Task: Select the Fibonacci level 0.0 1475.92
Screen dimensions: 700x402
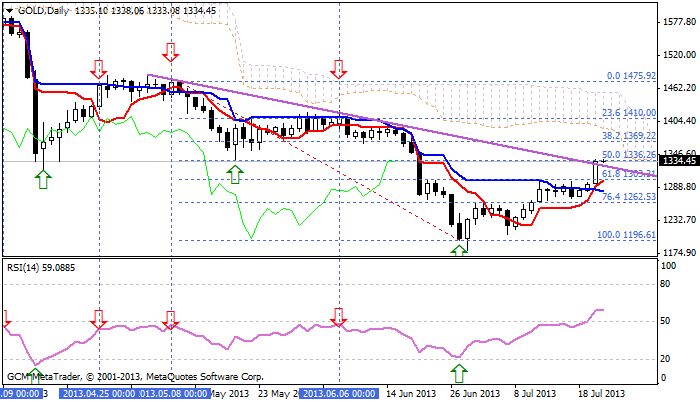Action: pyautogui.click(x=631, y=76)
